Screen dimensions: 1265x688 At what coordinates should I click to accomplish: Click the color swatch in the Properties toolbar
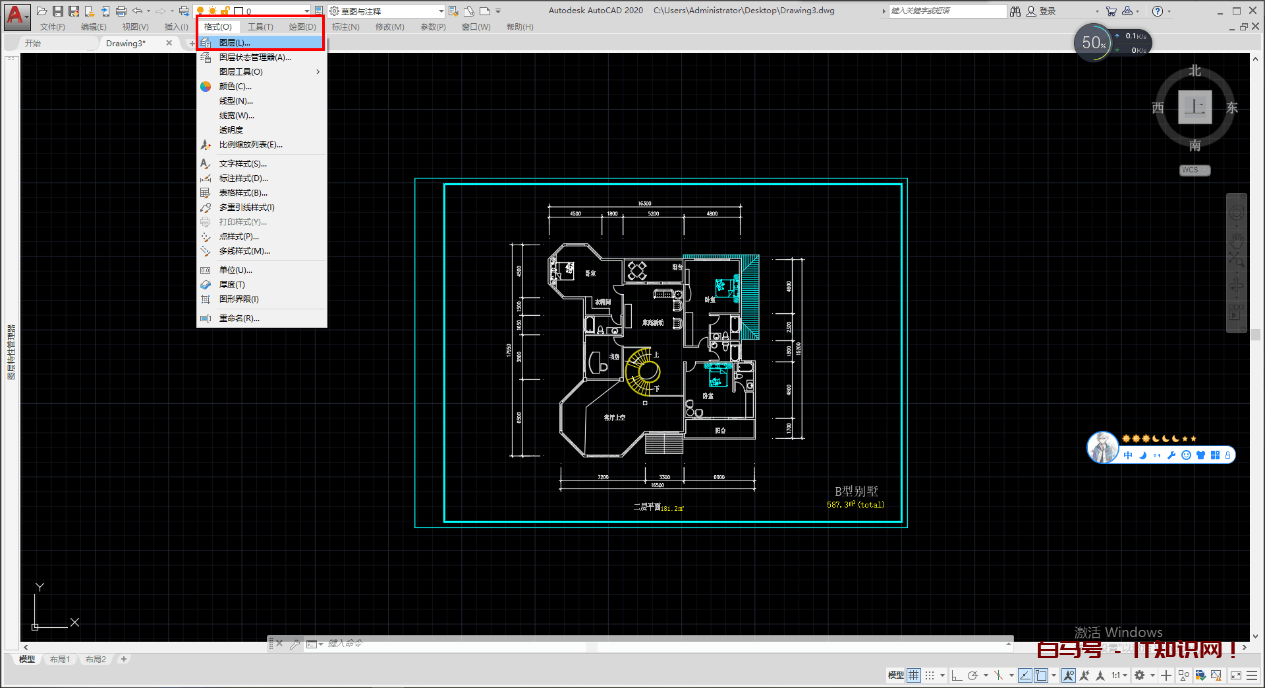(x=236, y=9)
